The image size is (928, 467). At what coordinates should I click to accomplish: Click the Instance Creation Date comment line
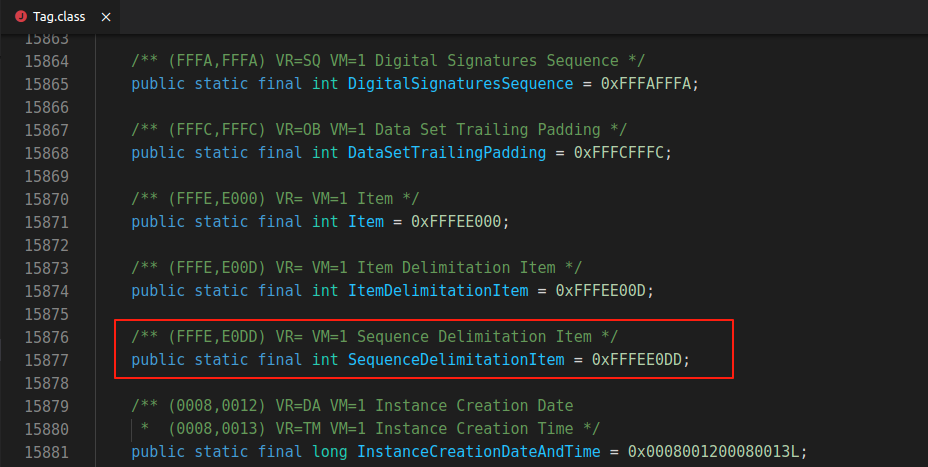tap(352, 406)
